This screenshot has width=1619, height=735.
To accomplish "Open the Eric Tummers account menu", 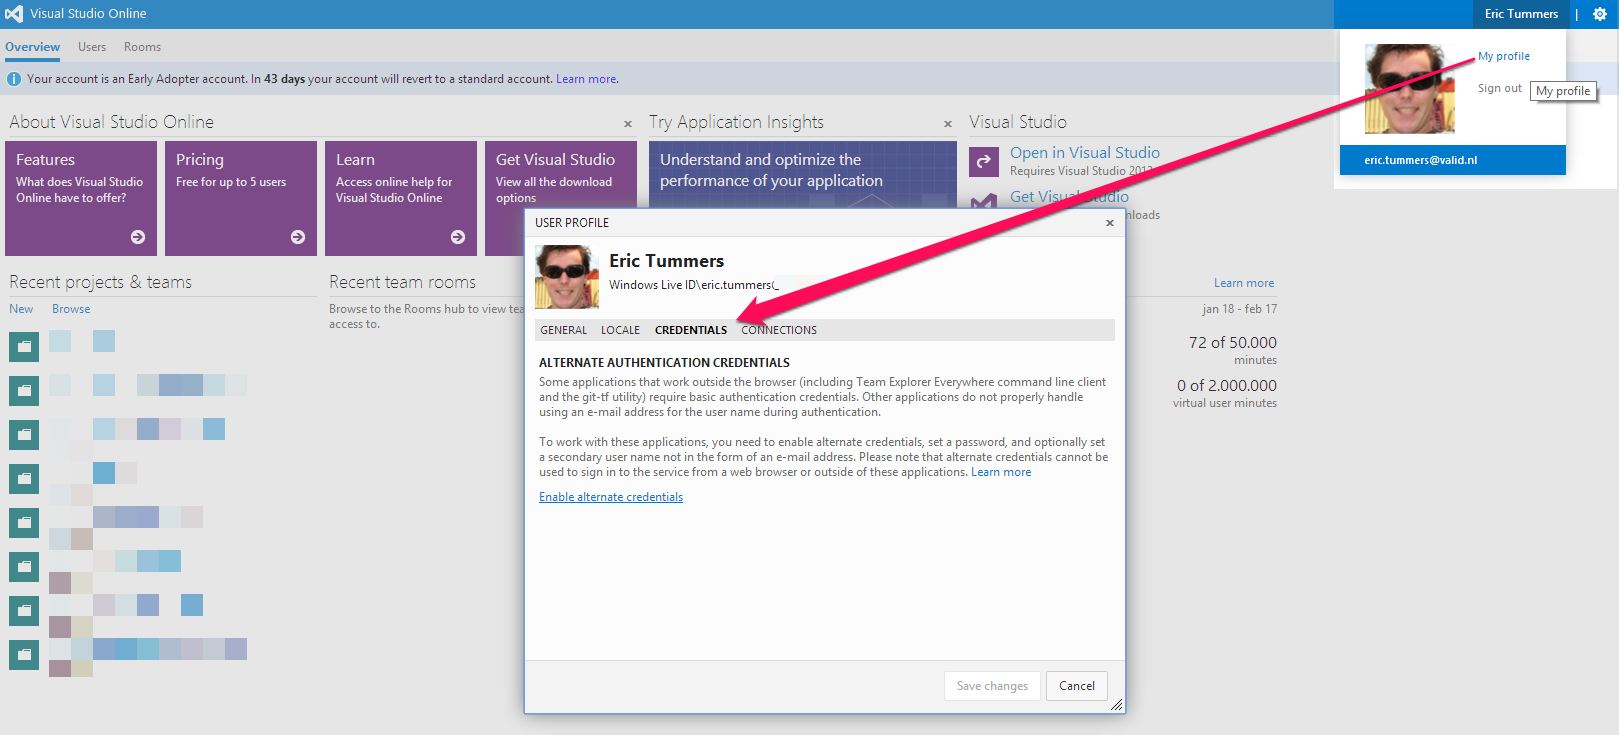I will 1520,14.
